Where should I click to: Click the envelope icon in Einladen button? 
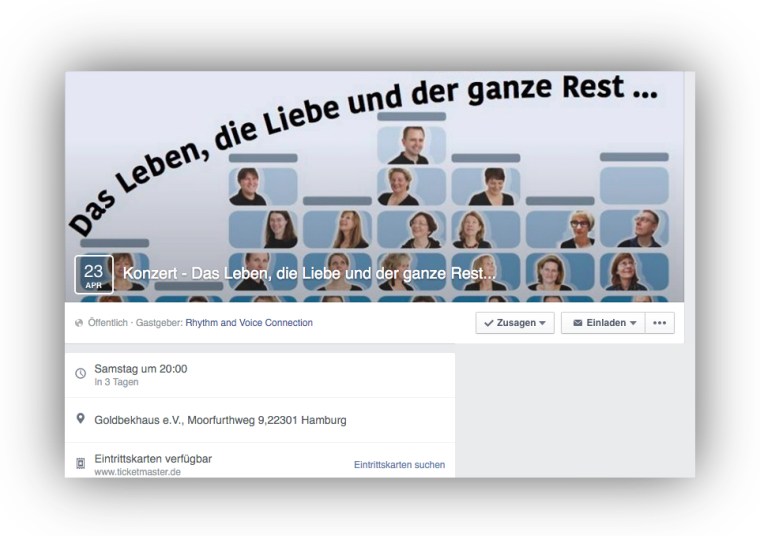tap(577, 323)
